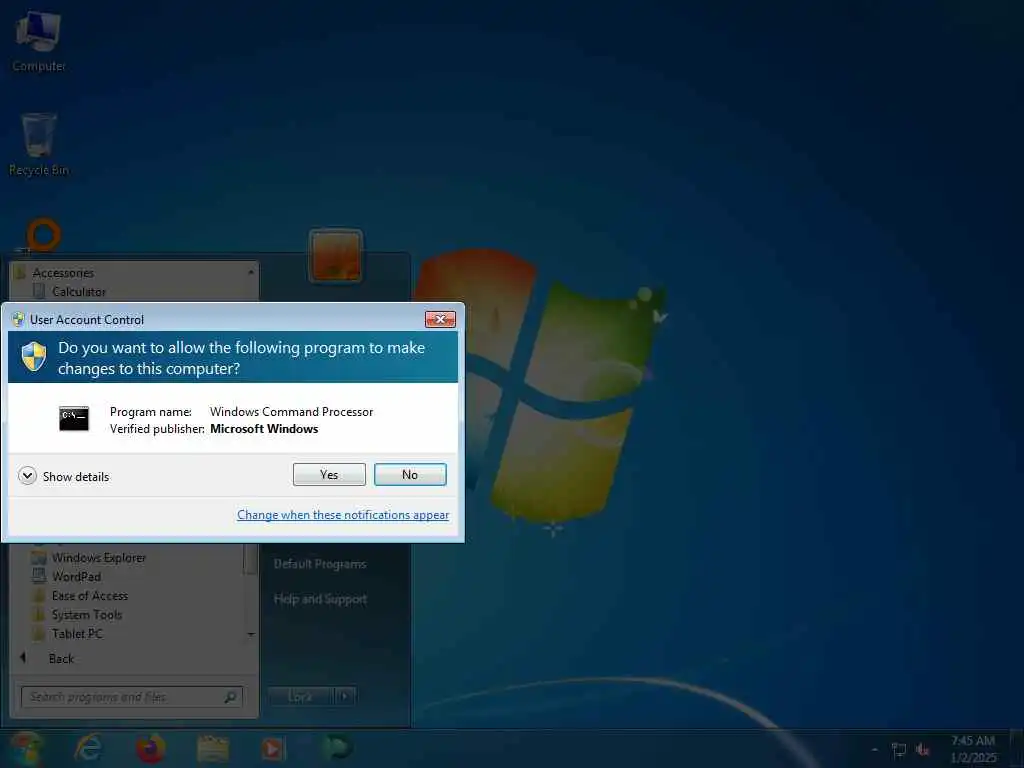This screenshot has height=768, width=1024.
Task: Open Windows Explorer from the Start menu
Action: (99, 558)
